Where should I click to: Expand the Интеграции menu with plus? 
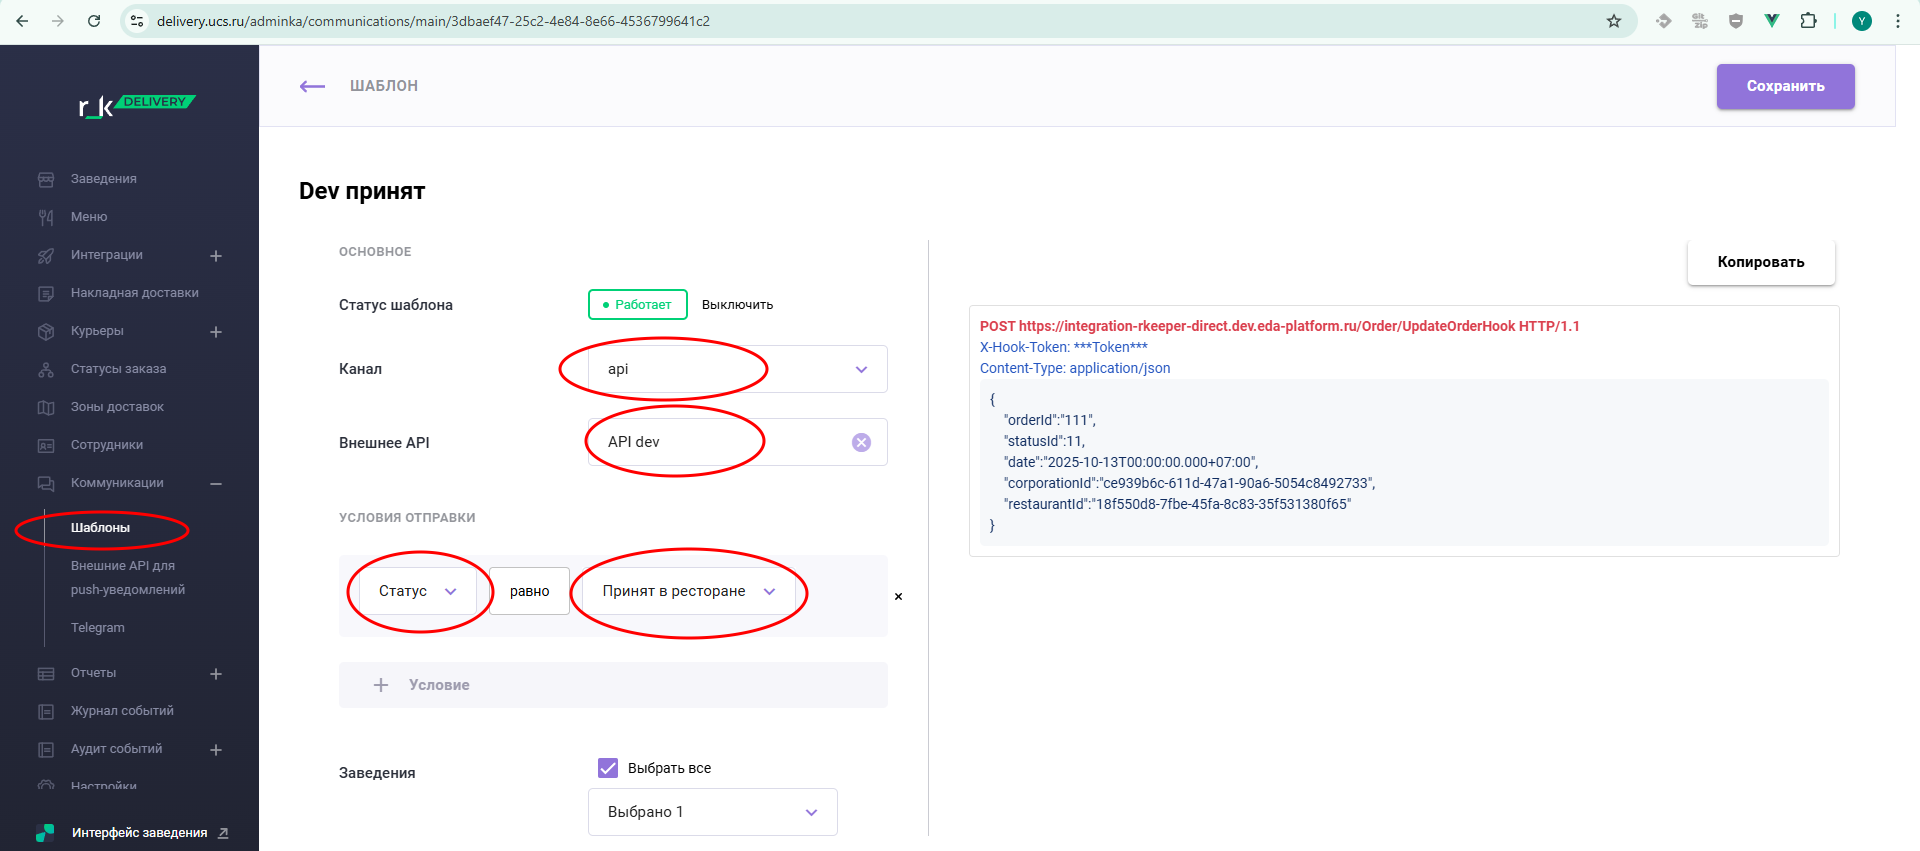click(216, 256)
